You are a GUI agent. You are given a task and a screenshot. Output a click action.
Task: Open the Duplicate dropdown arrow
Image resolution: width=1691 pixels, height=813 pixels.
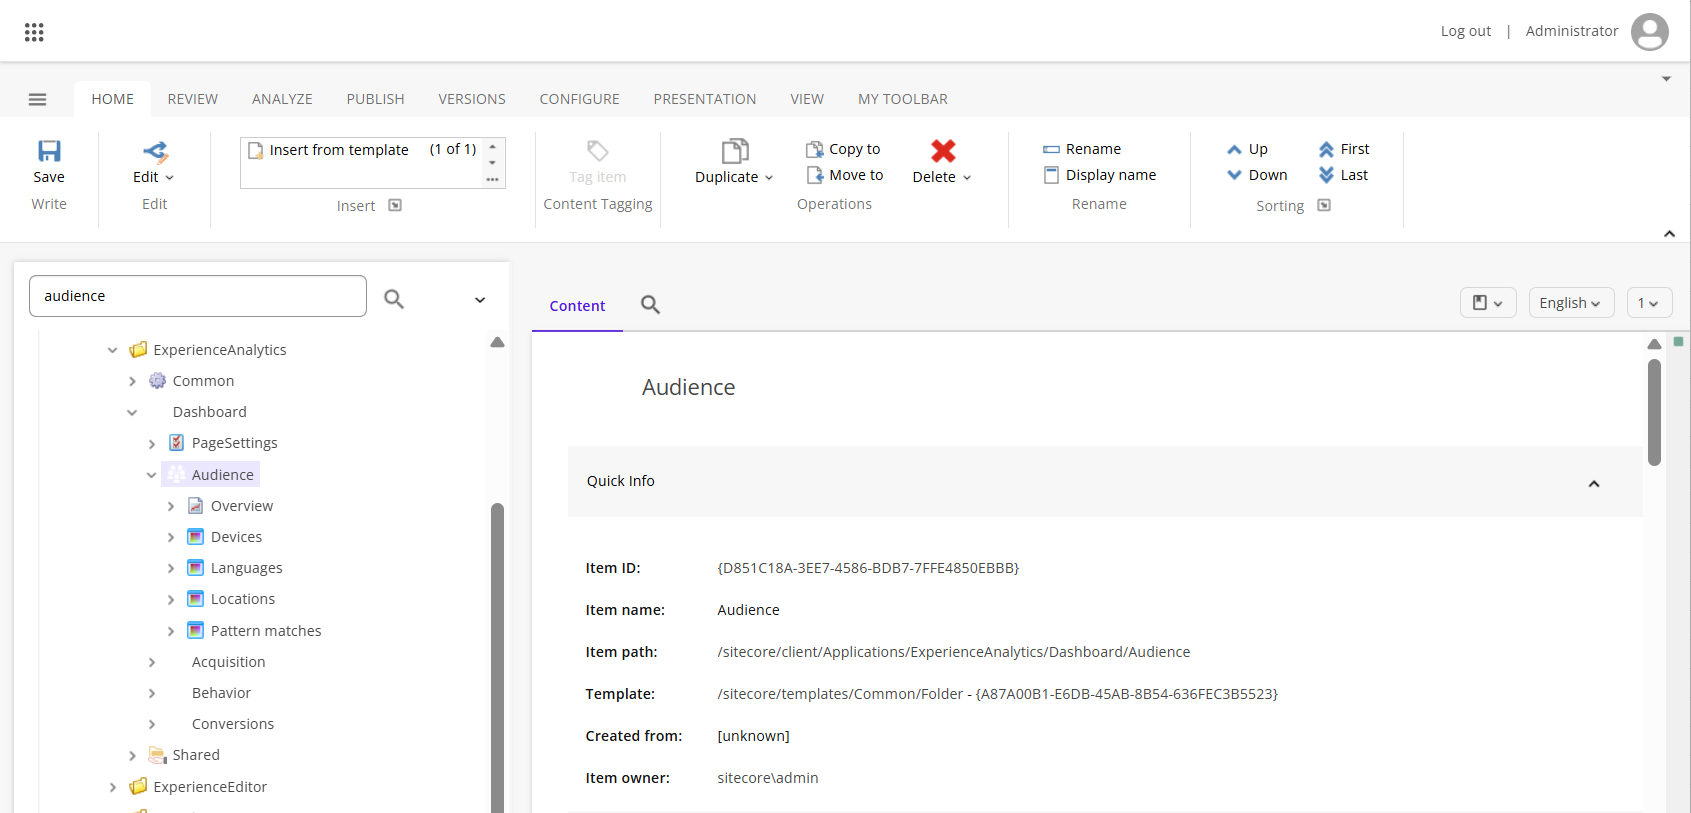pos(769,178)
